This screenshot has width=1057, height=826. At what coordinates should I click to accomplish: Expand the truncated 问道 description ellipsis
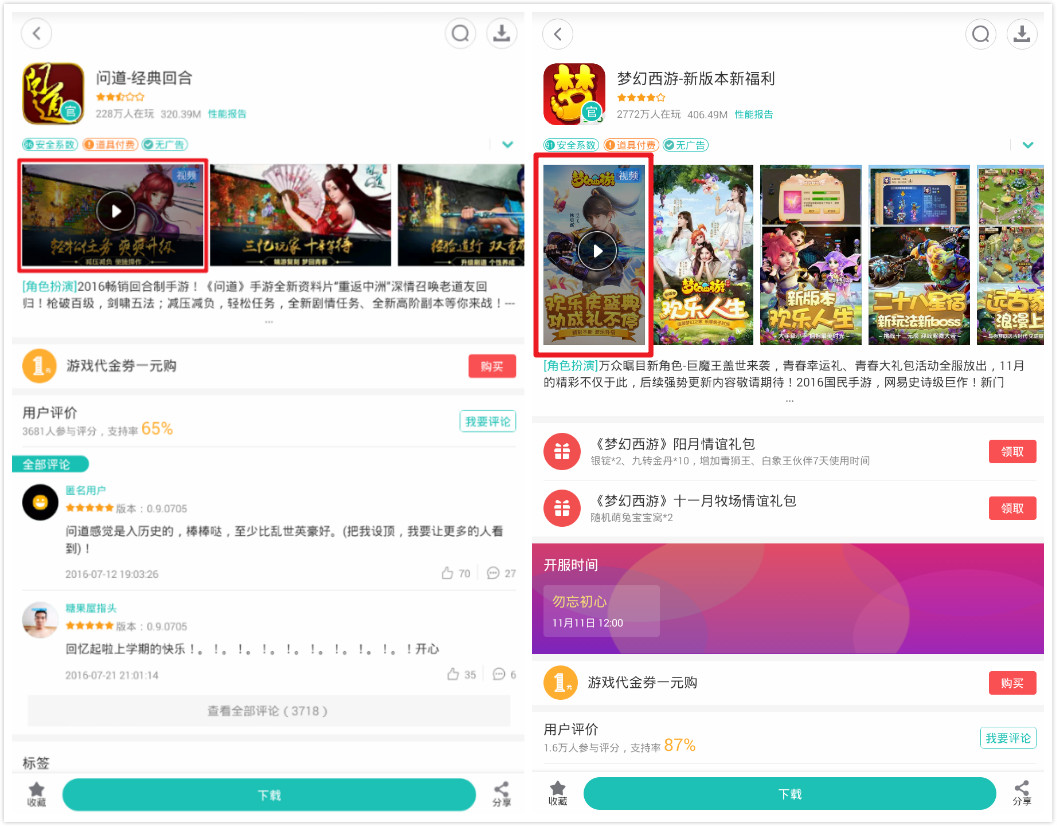pos(268,322)
